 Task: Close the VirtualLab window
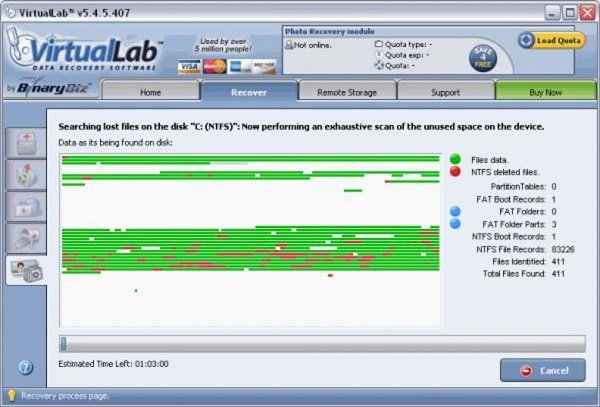pos(587,13)
